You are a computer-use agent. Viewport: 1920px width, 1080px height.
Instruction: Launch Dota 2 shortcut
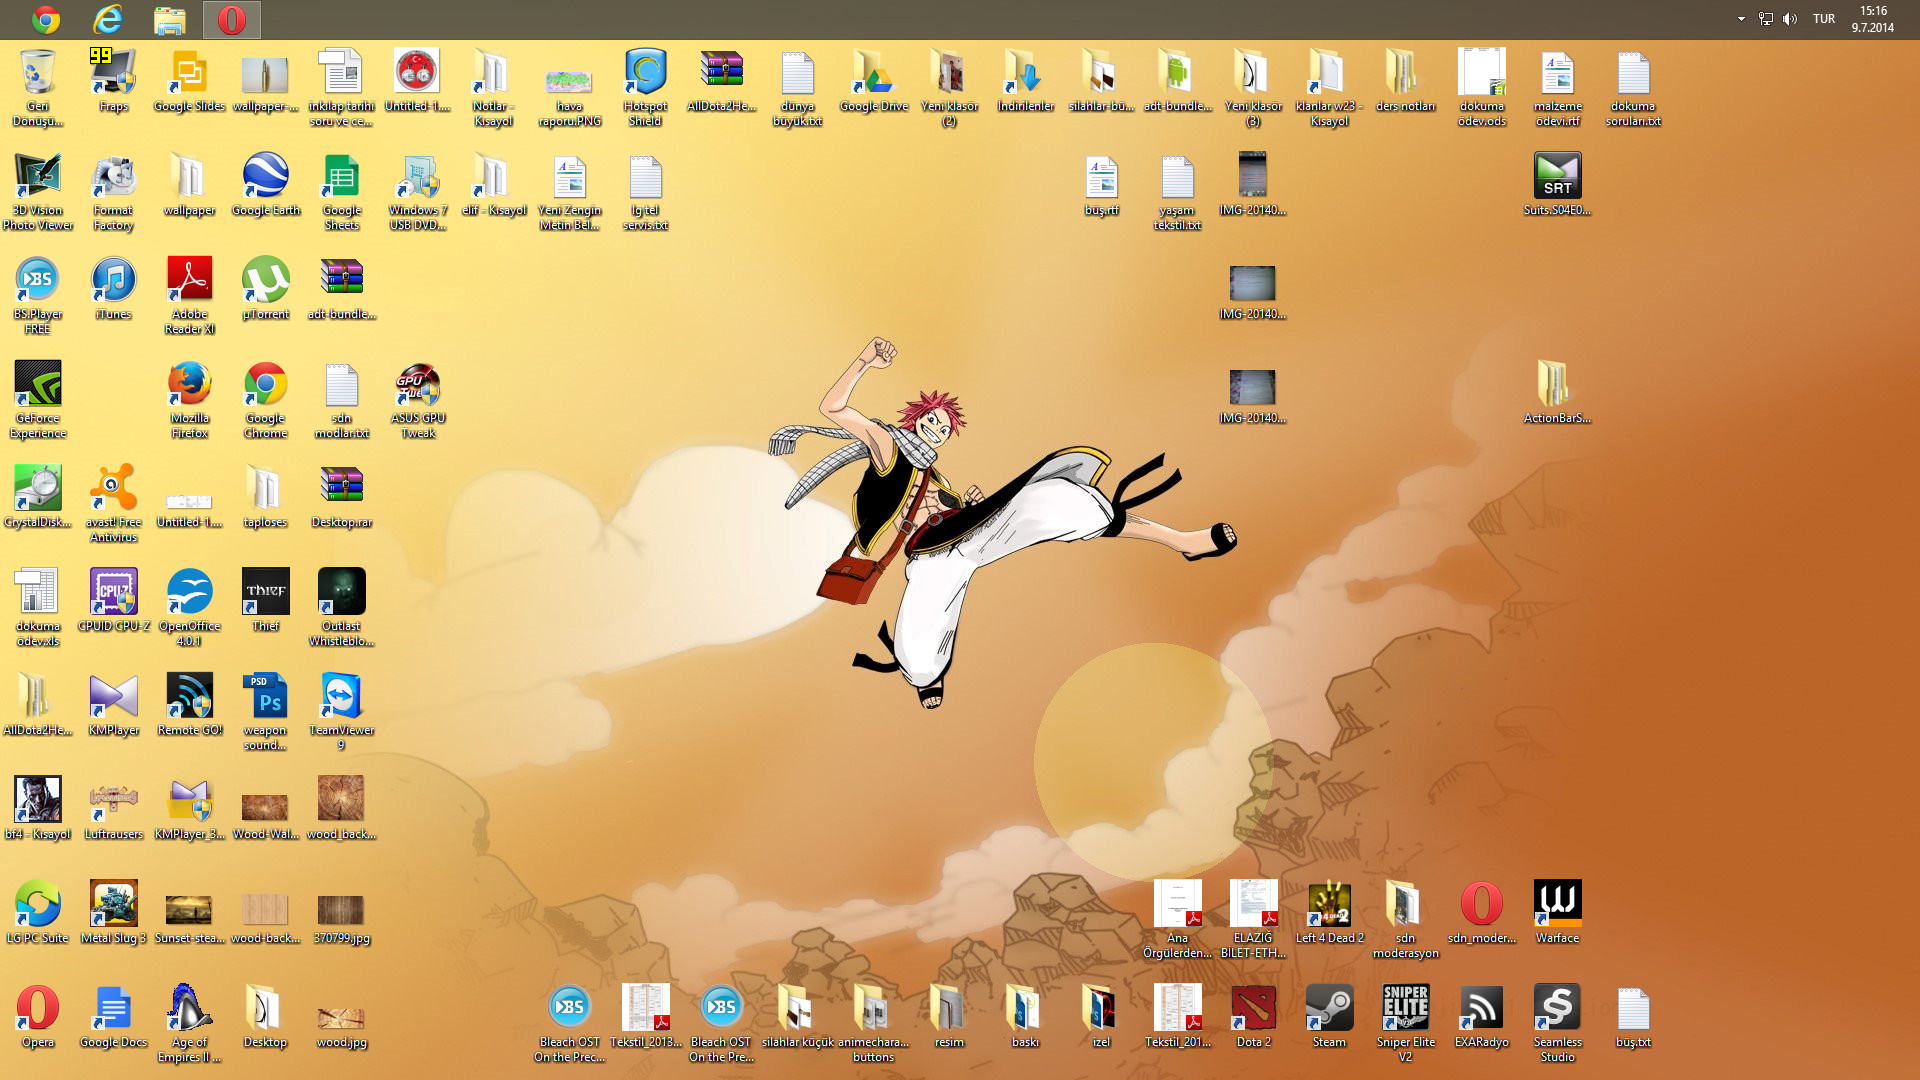click(1254, 1017)
